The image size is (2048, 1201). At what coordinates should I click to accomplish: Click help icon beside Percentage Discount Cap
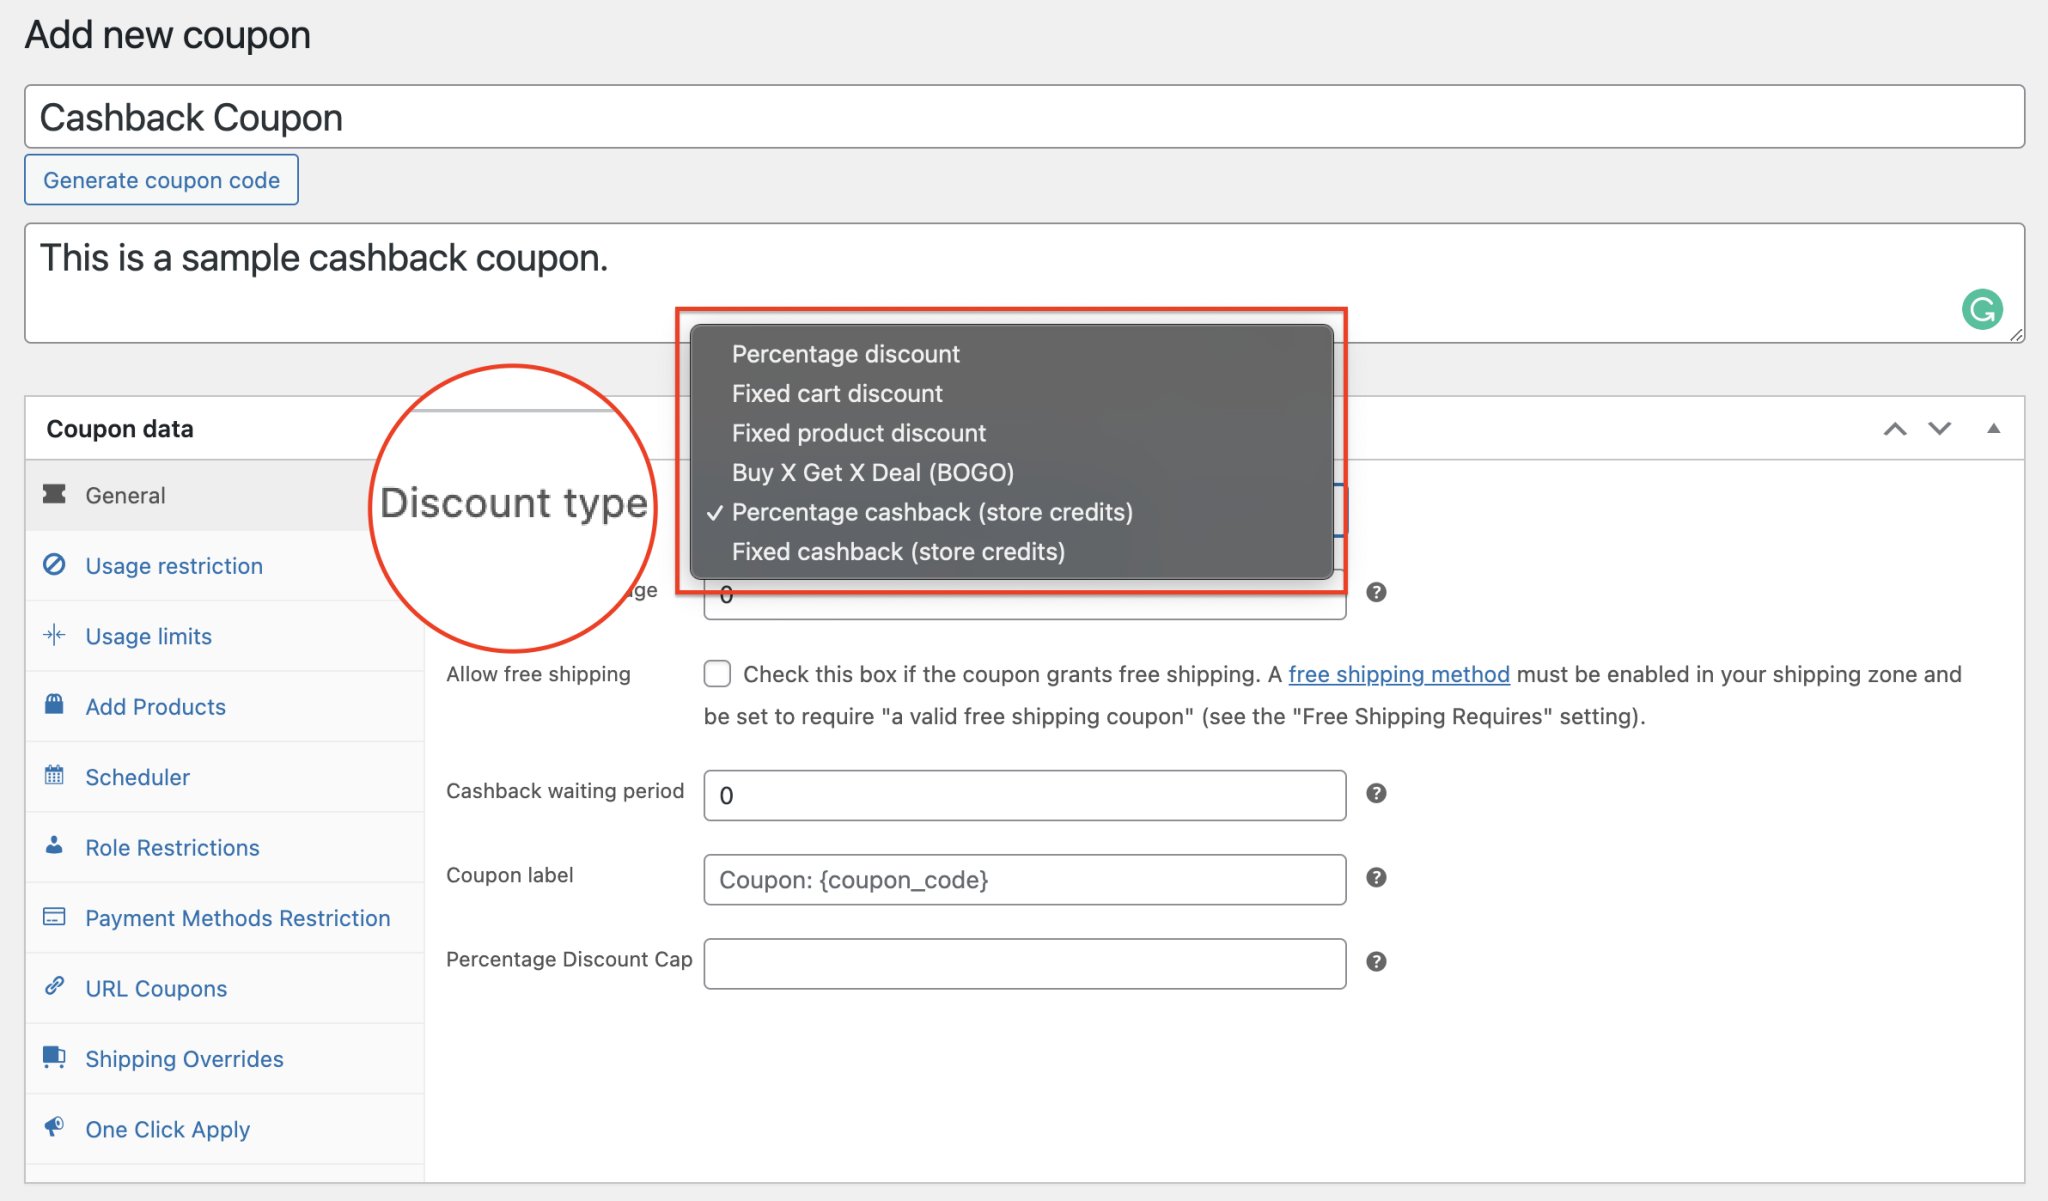tap(1376, 961)
